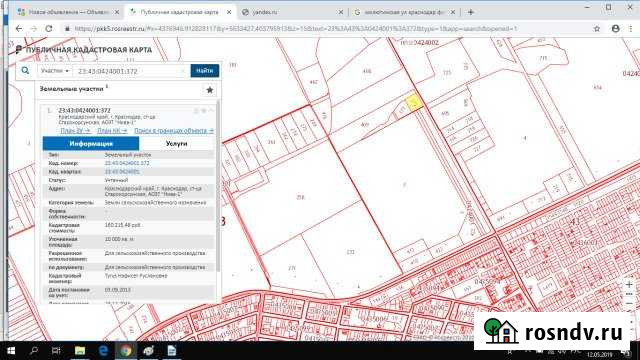Image resolution: width=640 pixels, height=360 pixels.
Task: Click the Публичная кадастровая карта logo
Action: point(83,50)
